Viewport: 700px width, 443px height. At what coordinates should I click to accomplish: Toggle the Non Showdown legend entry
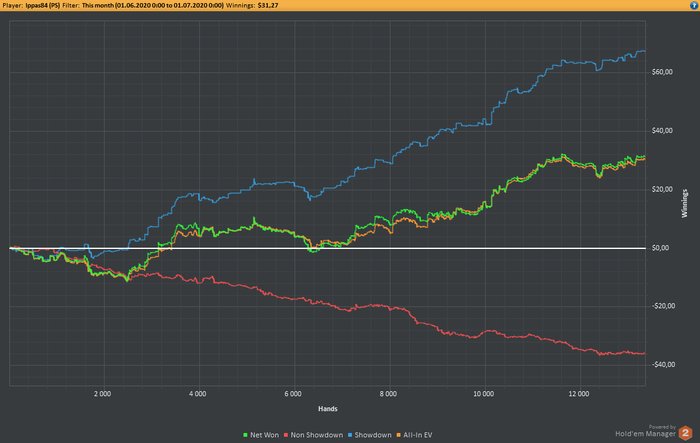(313, 435)
